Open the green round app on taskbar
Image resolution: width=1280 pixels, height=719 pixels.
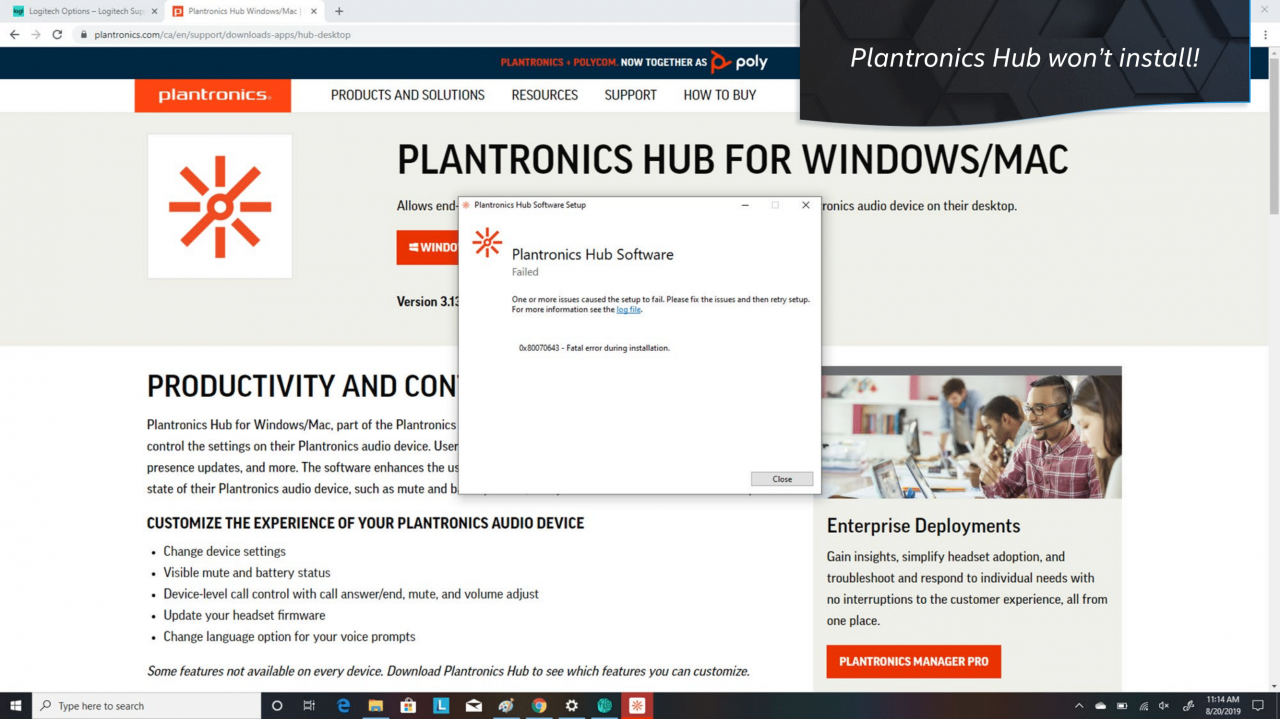pyautogui.click(x=604, y=705)
